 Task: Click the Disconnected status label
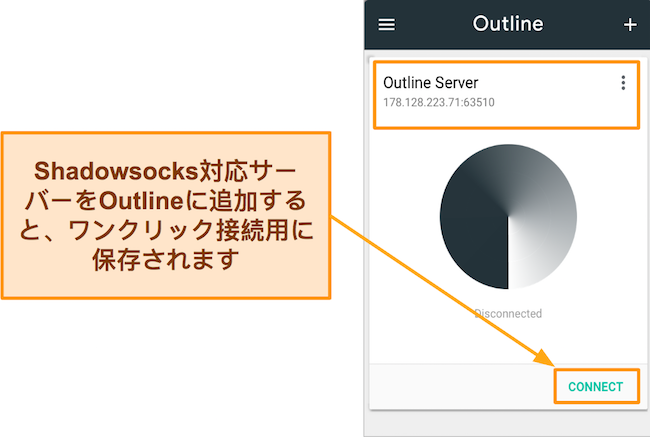(508, 313)
